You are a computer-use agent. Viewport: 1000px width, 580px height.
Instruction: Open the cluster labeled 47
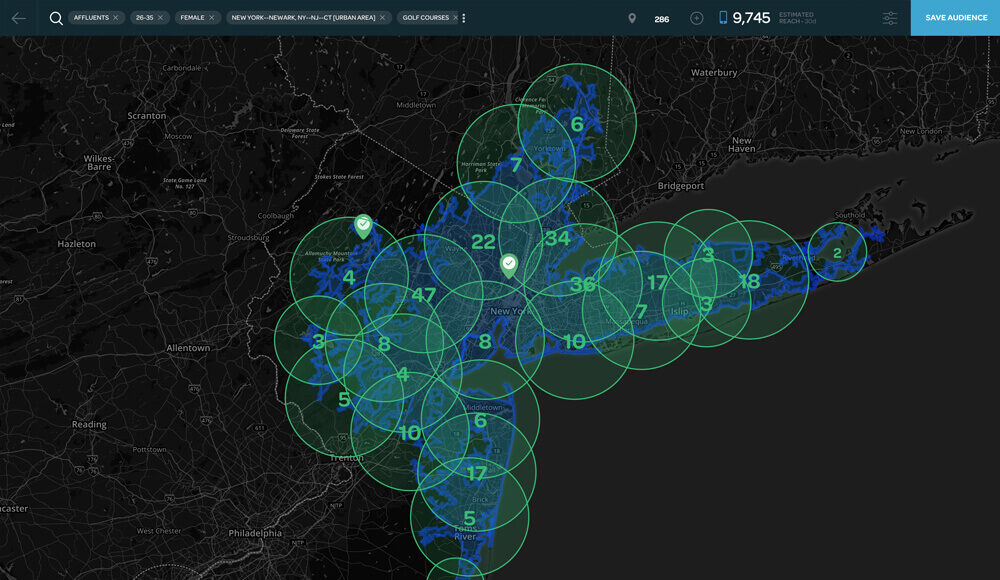(423, 295)
